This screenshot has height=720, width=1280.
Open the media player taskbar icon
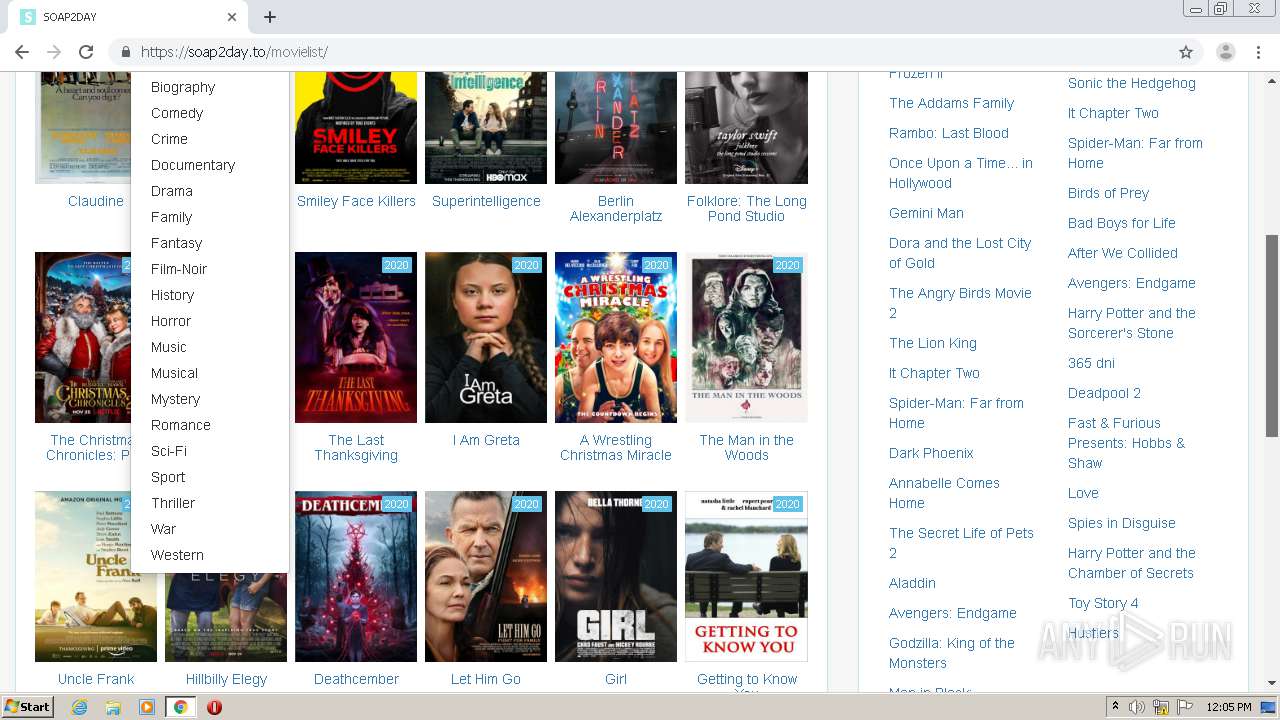pos(147,707)
